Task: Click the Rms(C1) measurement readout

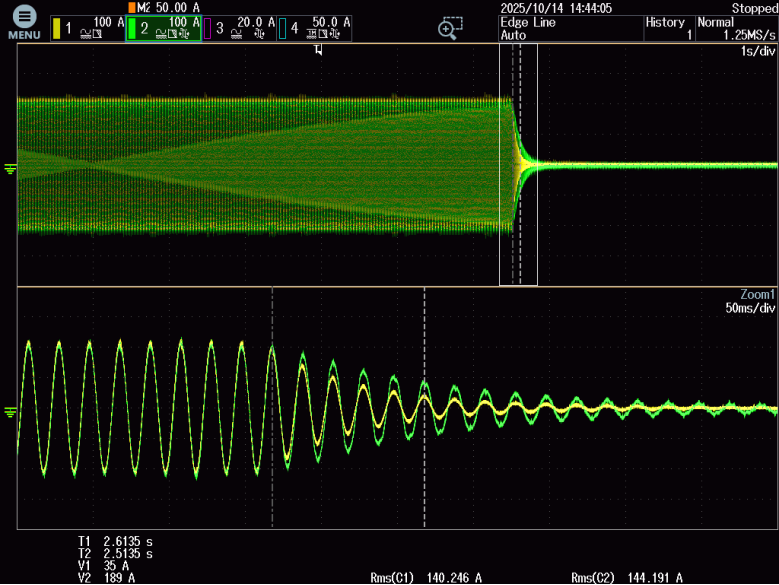Action: pos(425,577)
